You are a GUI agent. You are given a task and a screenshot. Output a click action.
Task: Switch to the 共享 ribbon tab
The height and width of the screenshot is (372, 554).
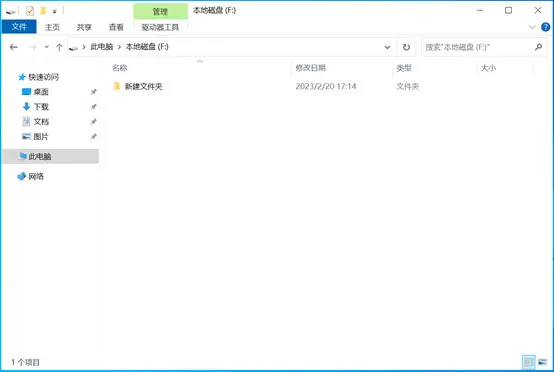point(84,27)
